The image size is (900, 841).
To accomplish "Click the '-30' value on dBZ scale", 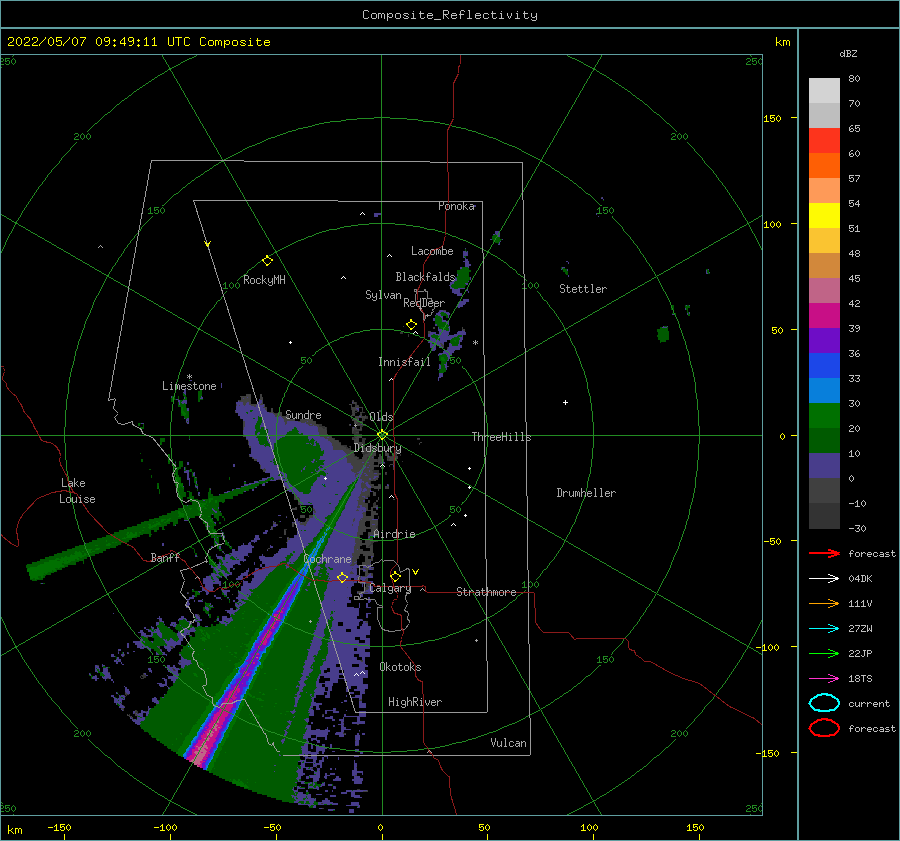I will click(x=857, y=529).
